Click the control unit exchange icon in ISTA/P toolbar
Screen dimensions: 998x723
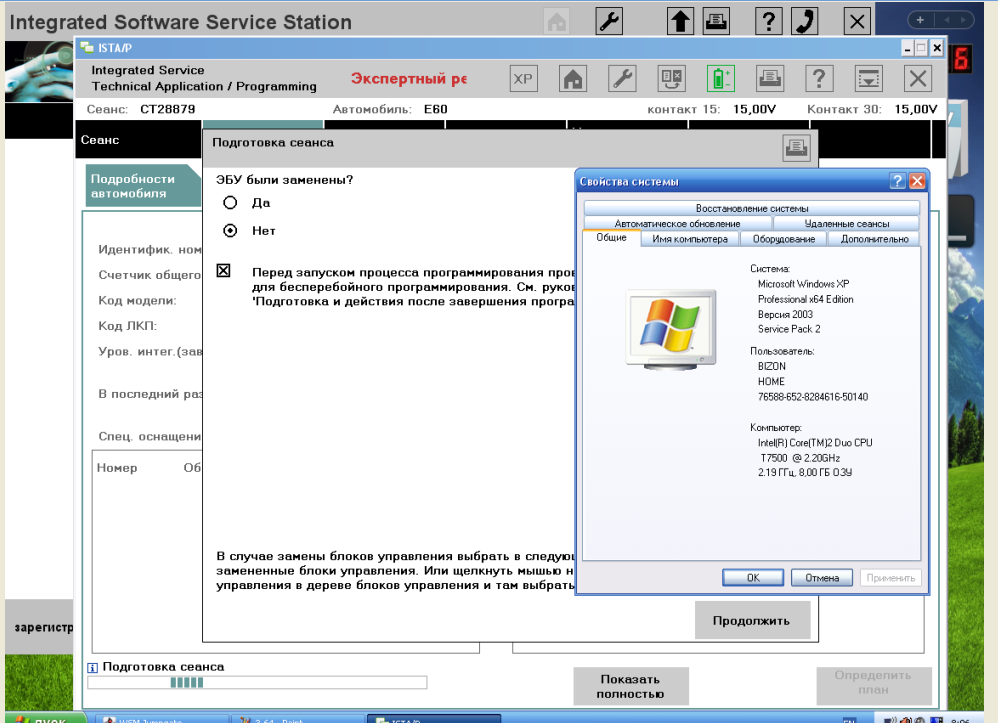(x=671, y=79)
